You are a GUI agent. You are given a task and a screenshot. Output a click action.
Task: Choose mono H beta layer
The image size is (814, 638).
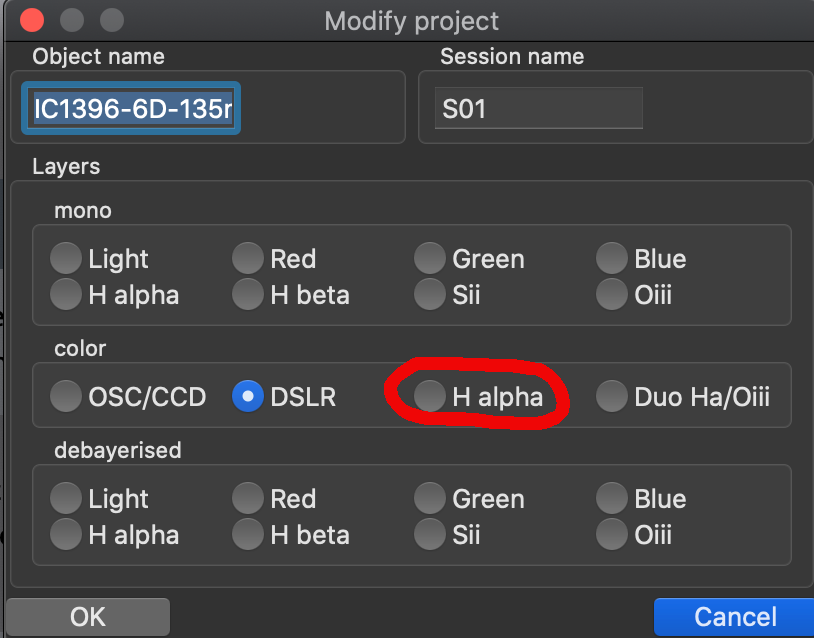248,294
